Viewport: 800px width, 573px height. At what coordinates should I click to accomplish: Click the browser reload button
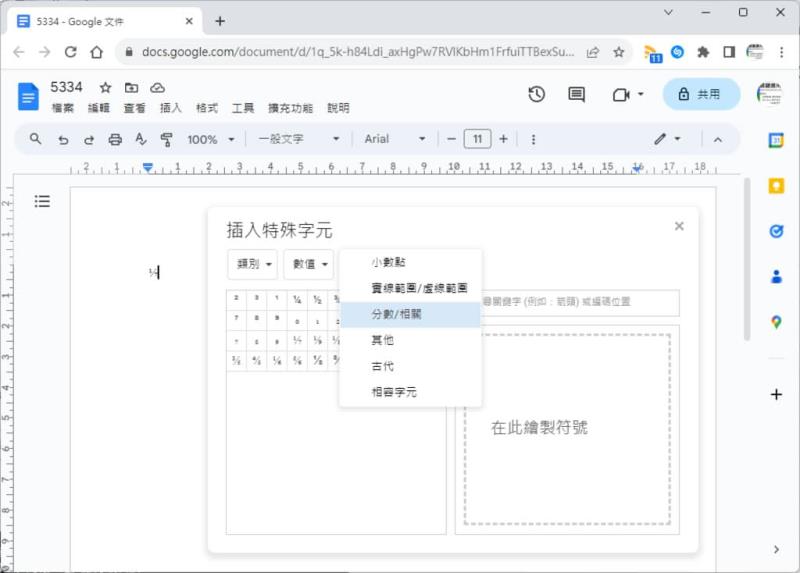pyautogui.click(x=70, y=52)
